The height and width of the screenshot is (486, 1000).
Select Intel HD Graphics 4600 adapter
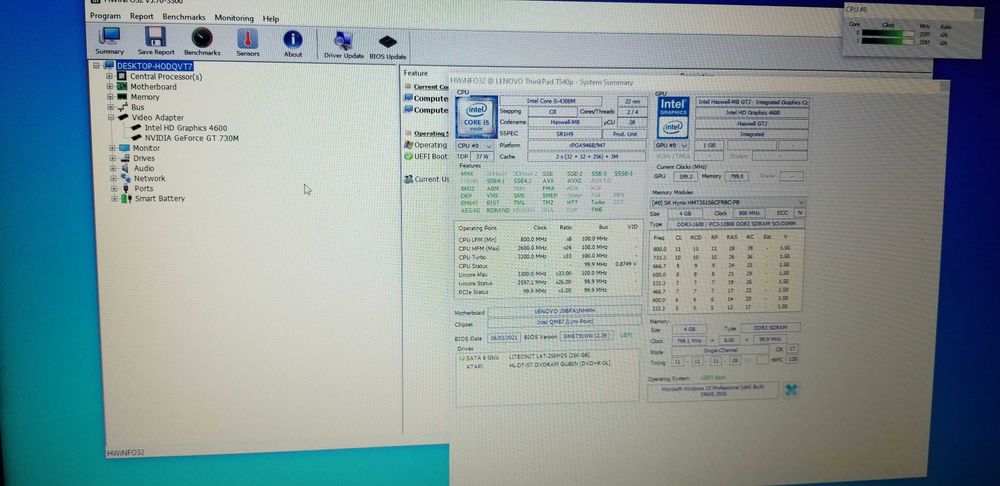pyautogui.click(x=186, y=128)
